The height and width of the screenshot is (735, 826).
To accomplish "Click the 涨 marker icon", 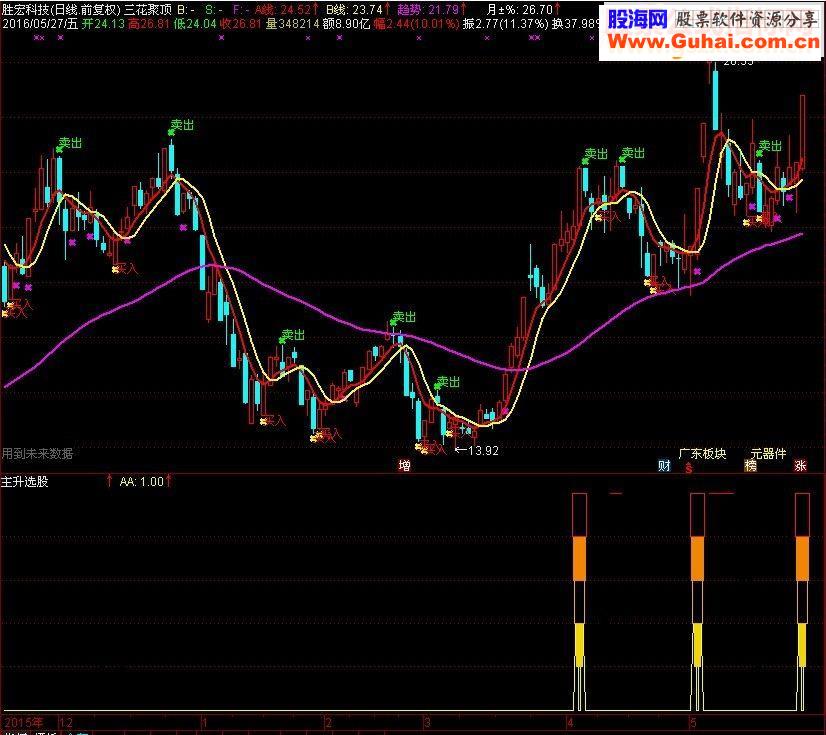I will pyautogui.click(x=800, y=465).
